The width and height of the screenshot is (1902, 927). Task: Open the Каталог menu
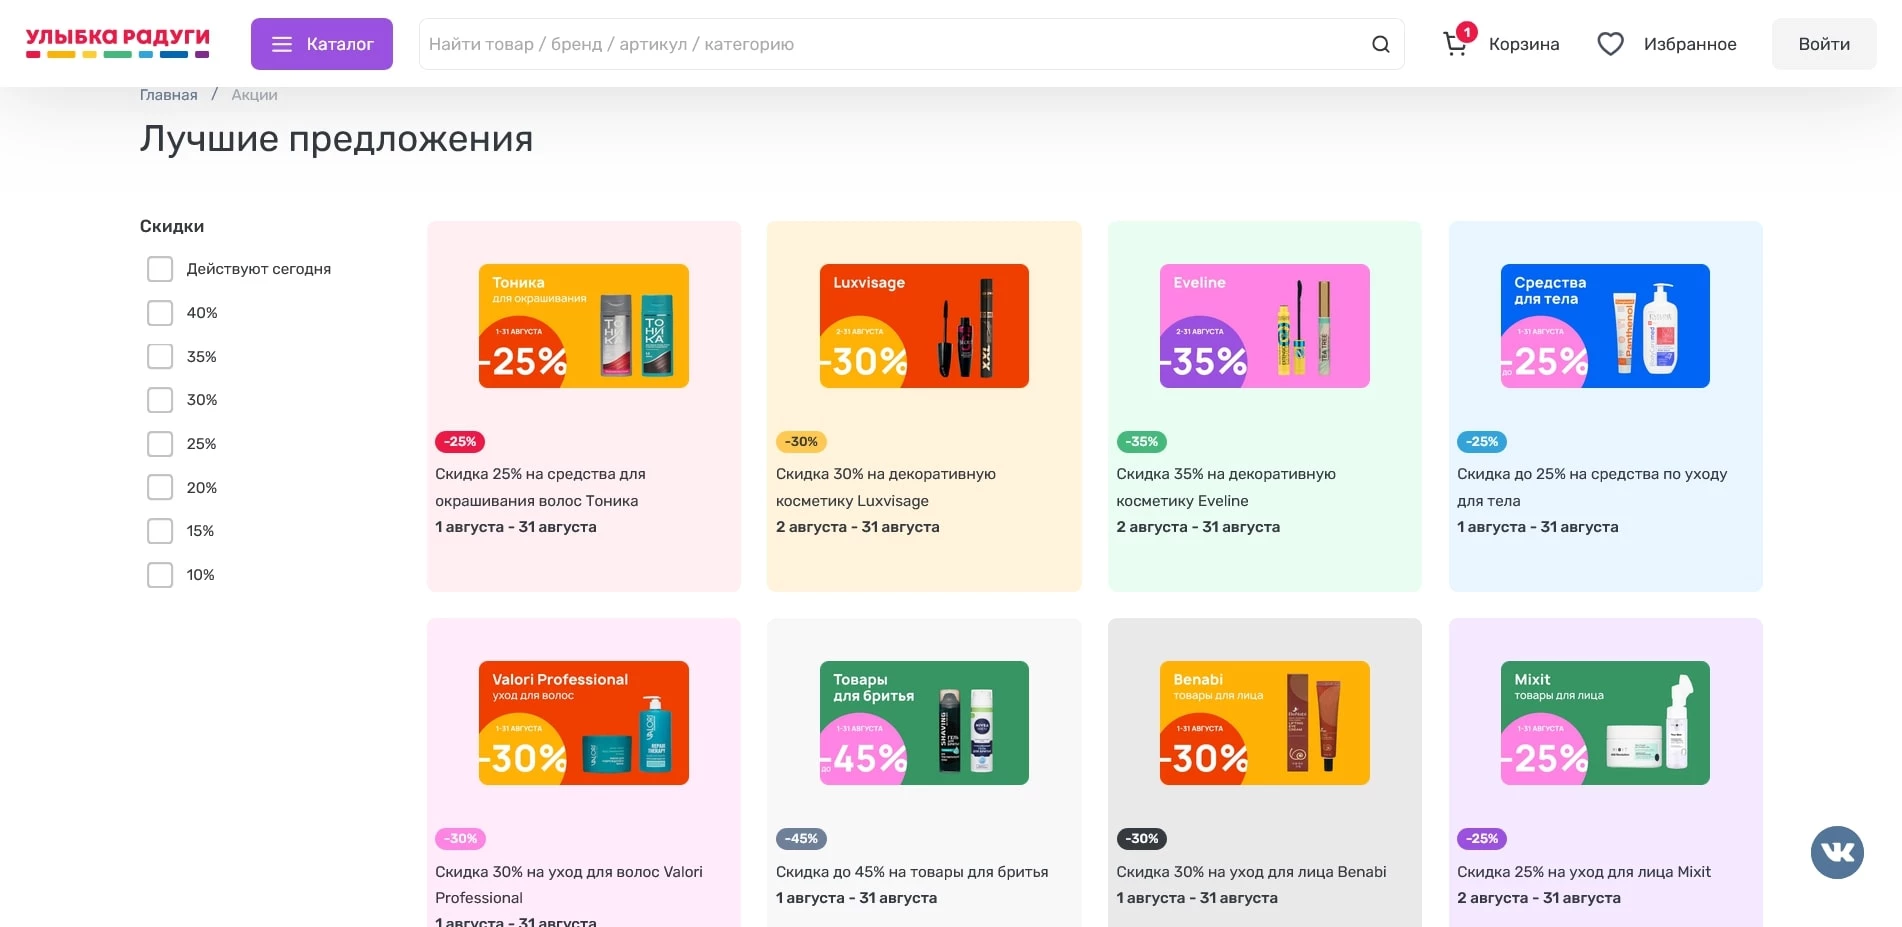[x=321, y=44]
